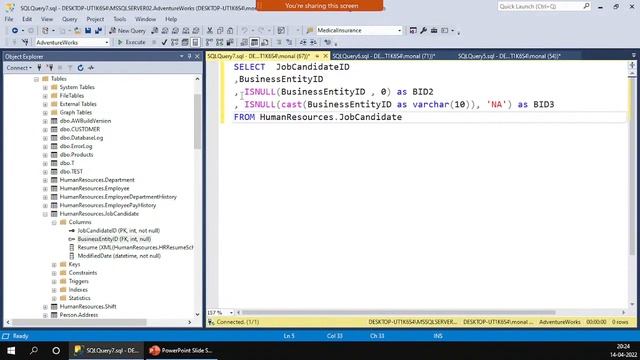The width and height of the screenshot is (640, 360).
Task: Parse query using the checkmark icon
Action: click(x=164, y=42)
